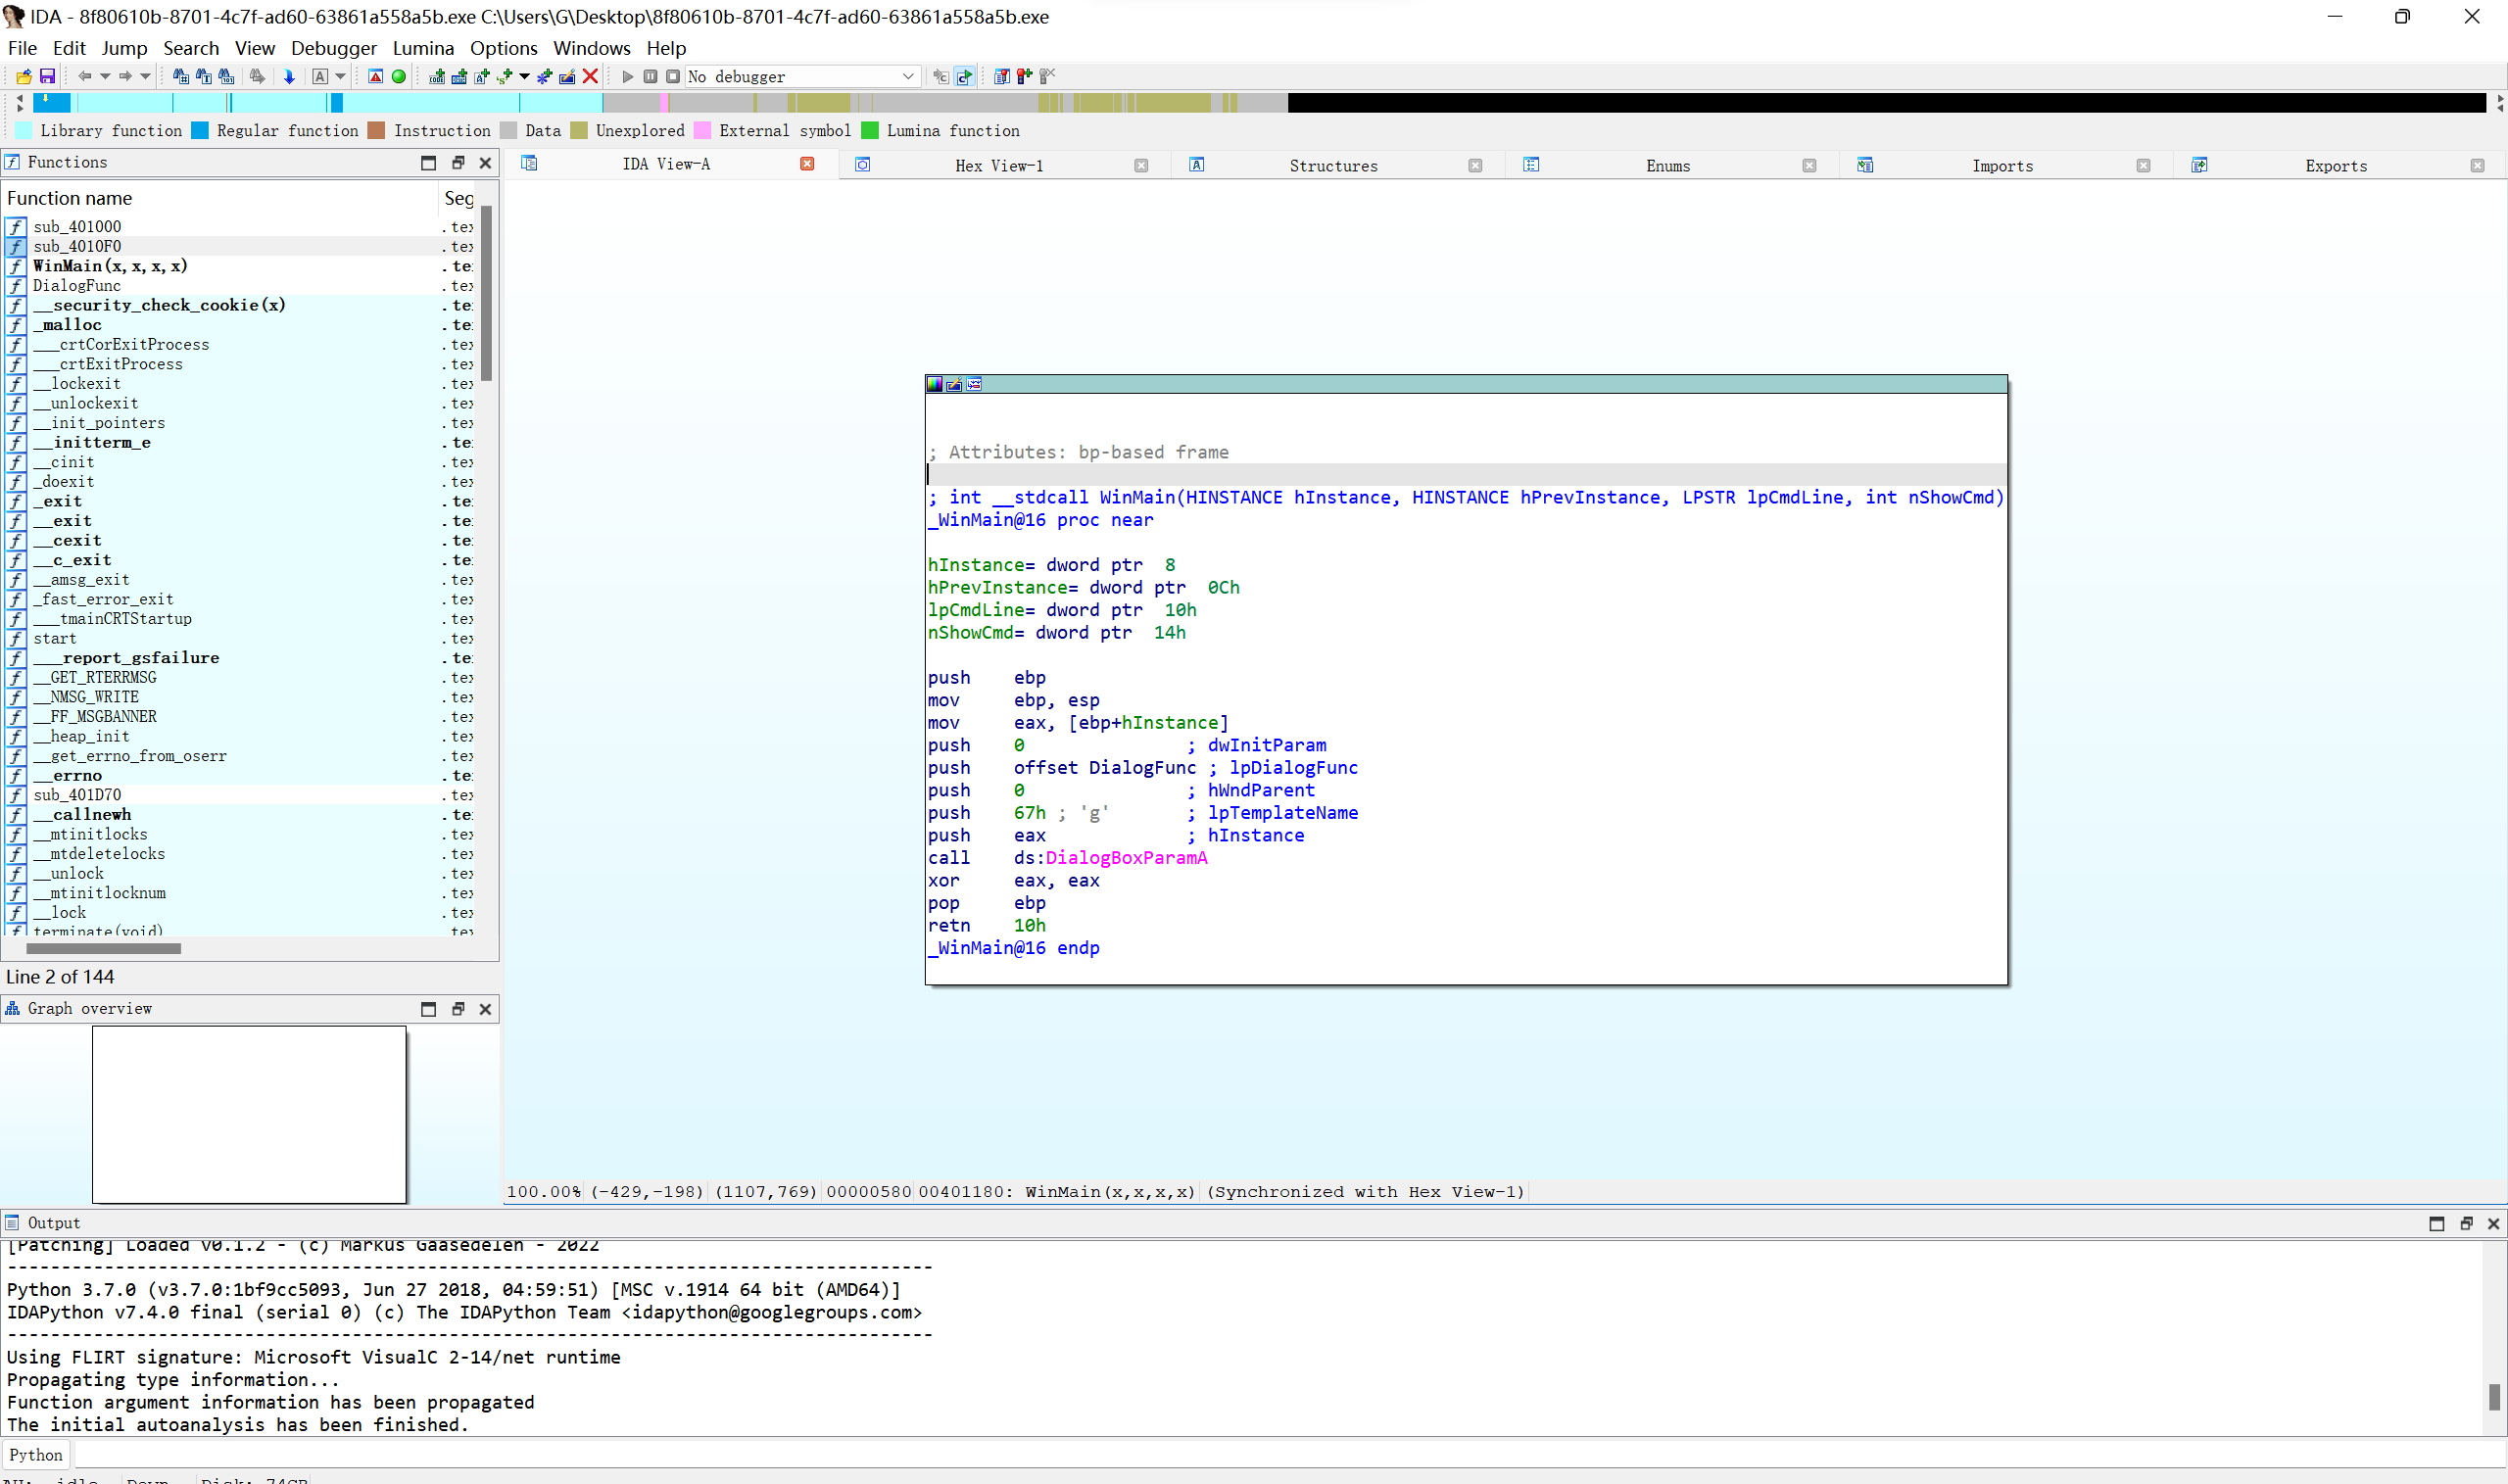The width and height of the screenshot is (2508, 1484).
Task: Select the start function entry
Action: click(x=54, y=638)
